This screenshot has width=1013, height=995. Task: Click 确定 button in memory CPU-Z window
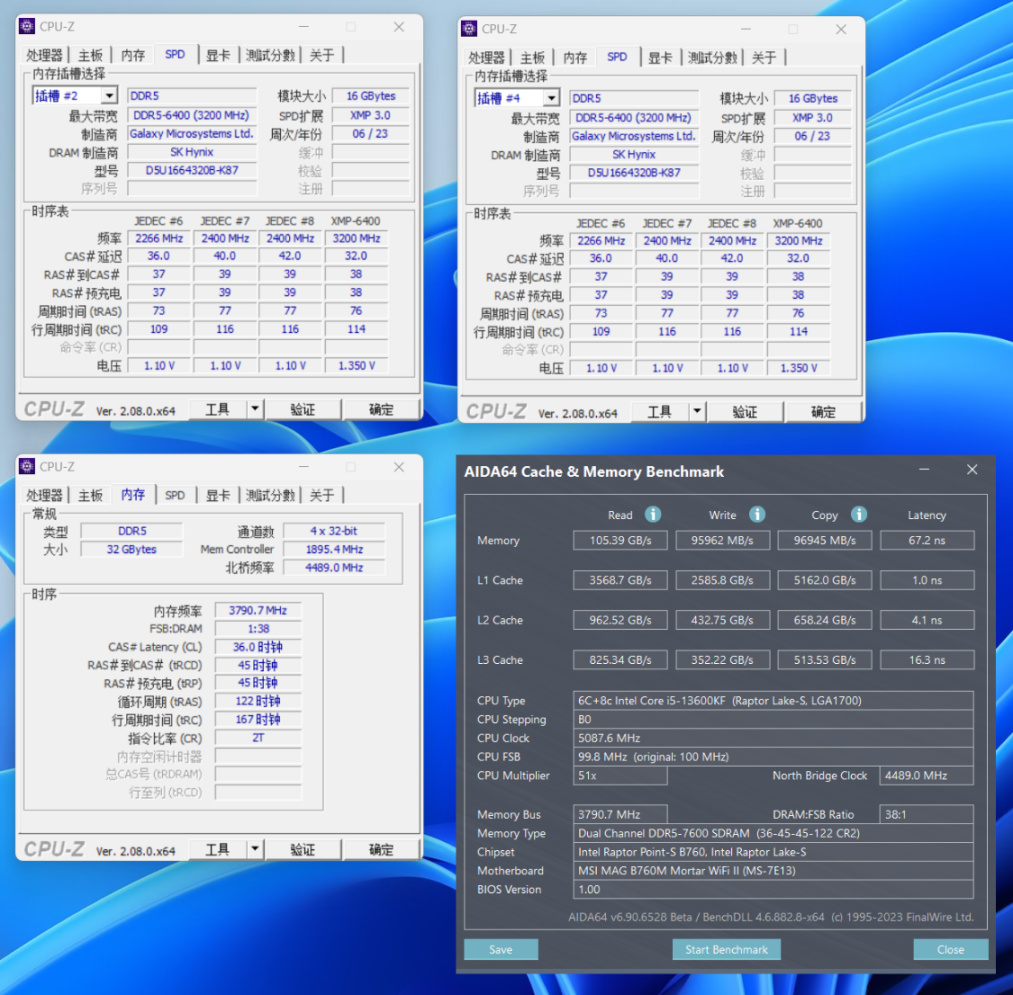381,849
